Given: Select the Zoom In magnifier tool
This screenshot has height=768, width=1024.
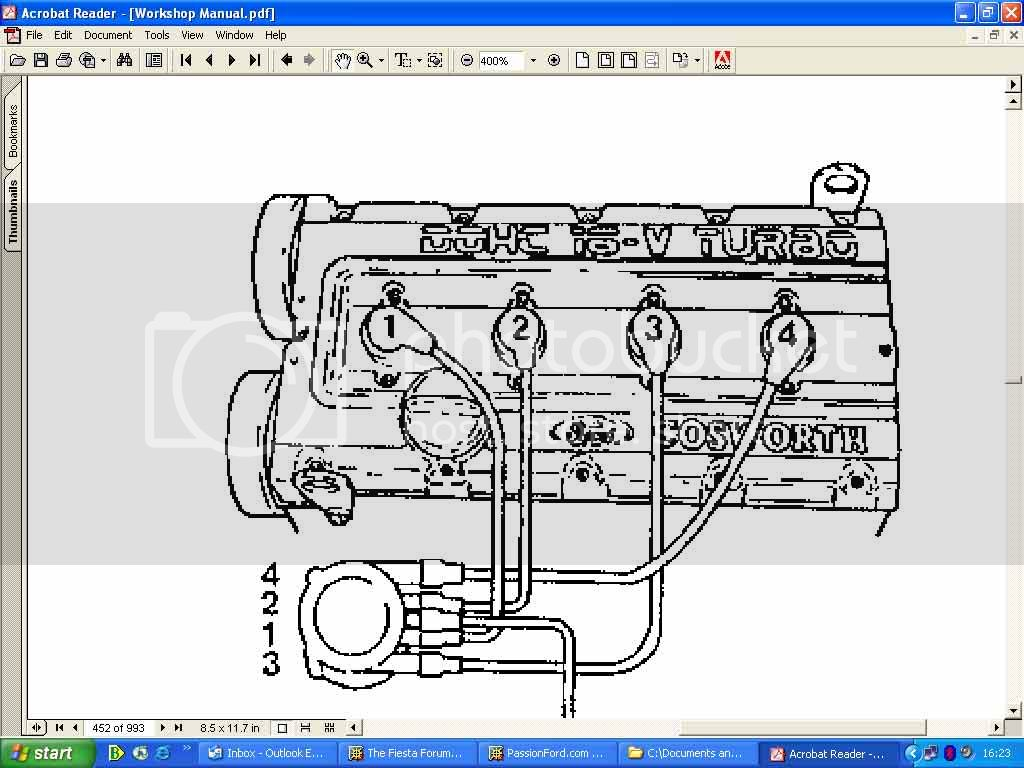Looking at the screenshot, I should [365, 60].
